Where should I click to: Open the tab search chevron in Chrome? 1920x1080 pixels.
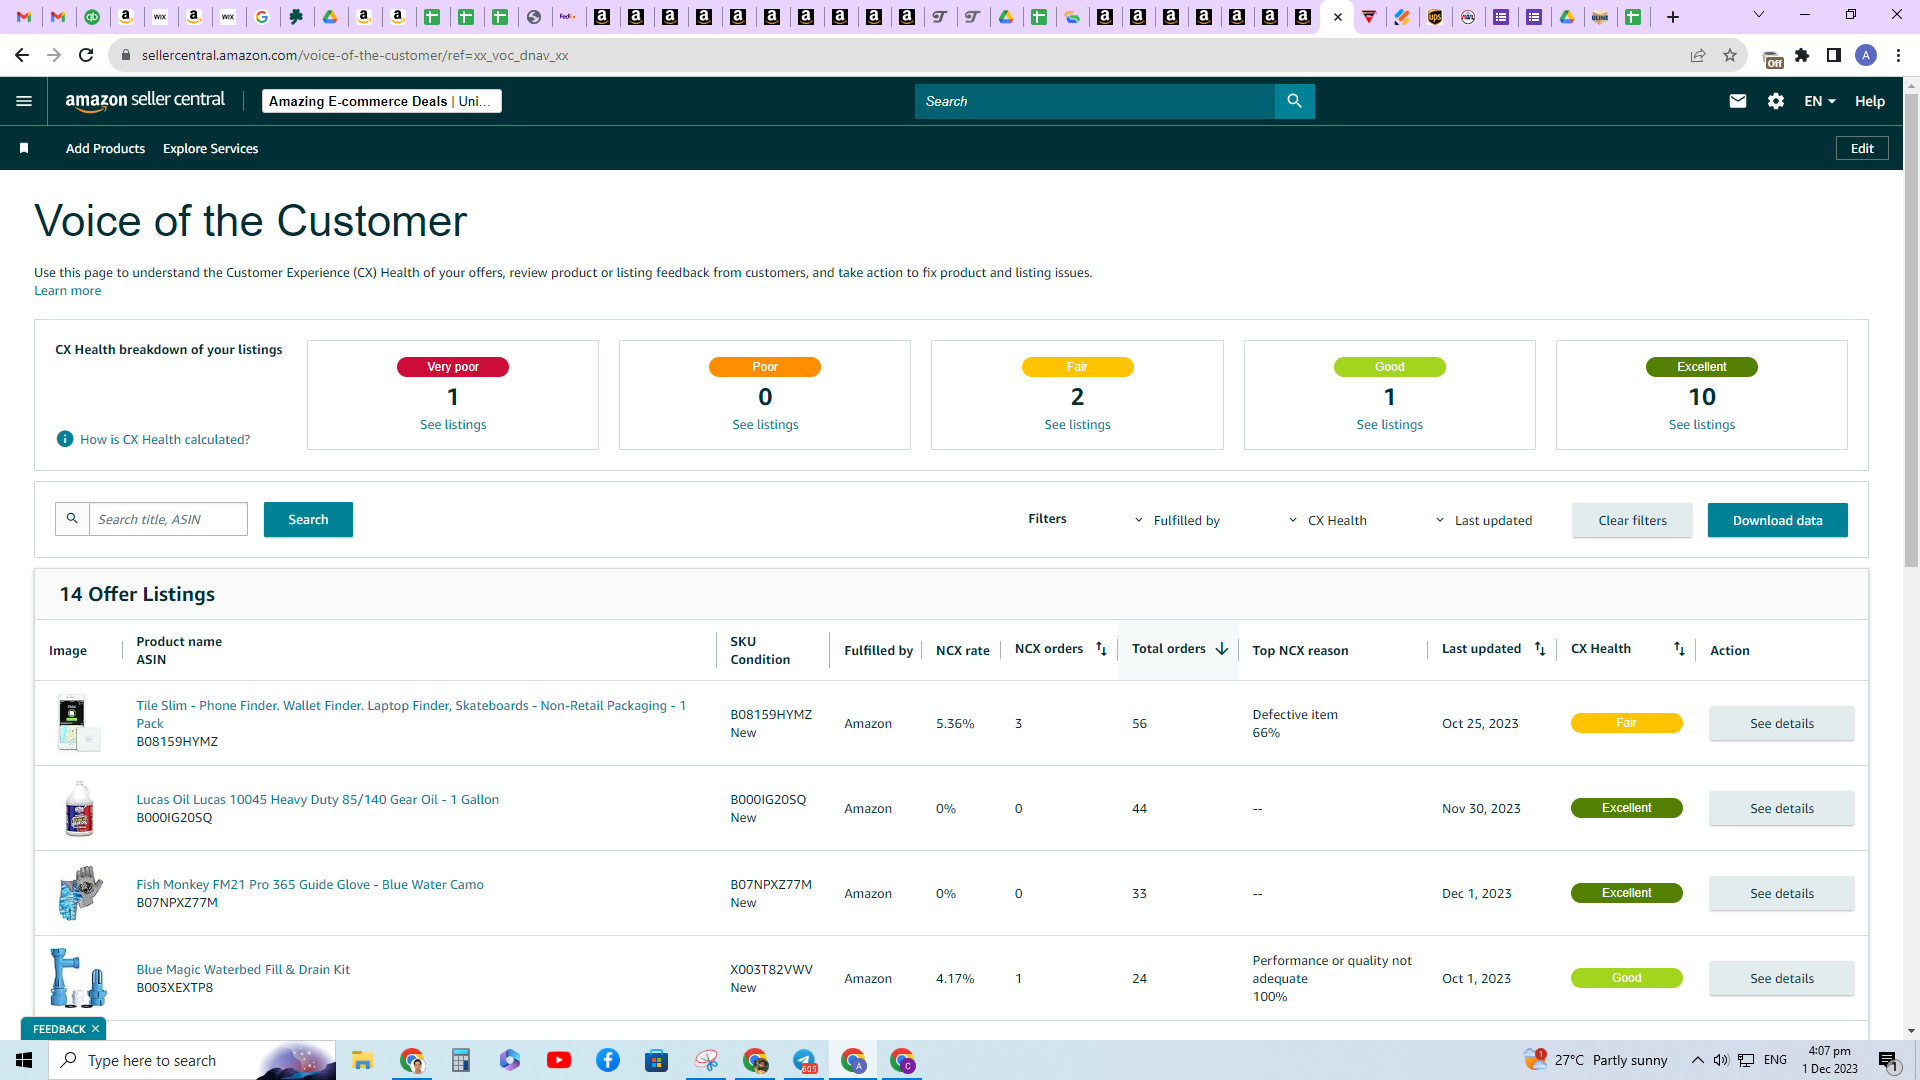point(1759,15)
